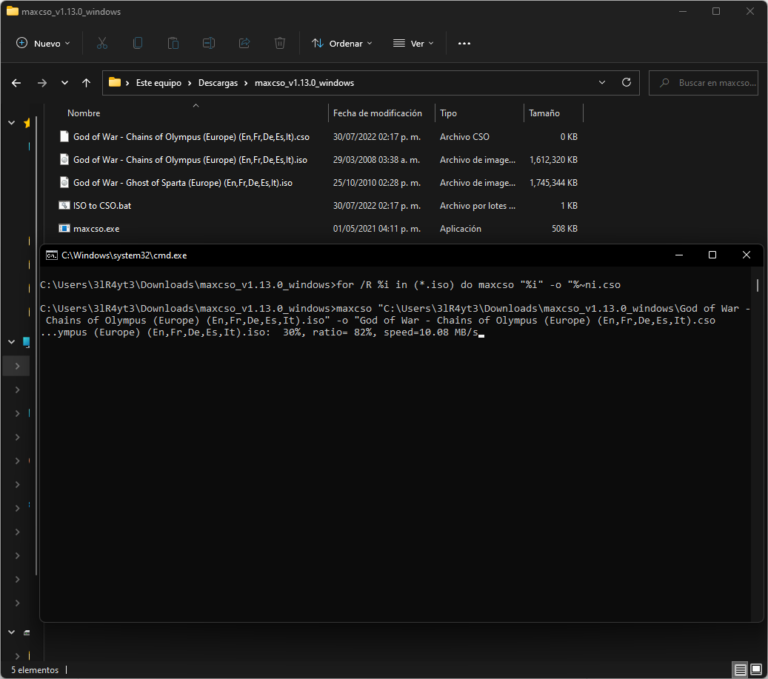Refresh the current folder view
This screenshot has width=768, height=679.
[627, 83]
